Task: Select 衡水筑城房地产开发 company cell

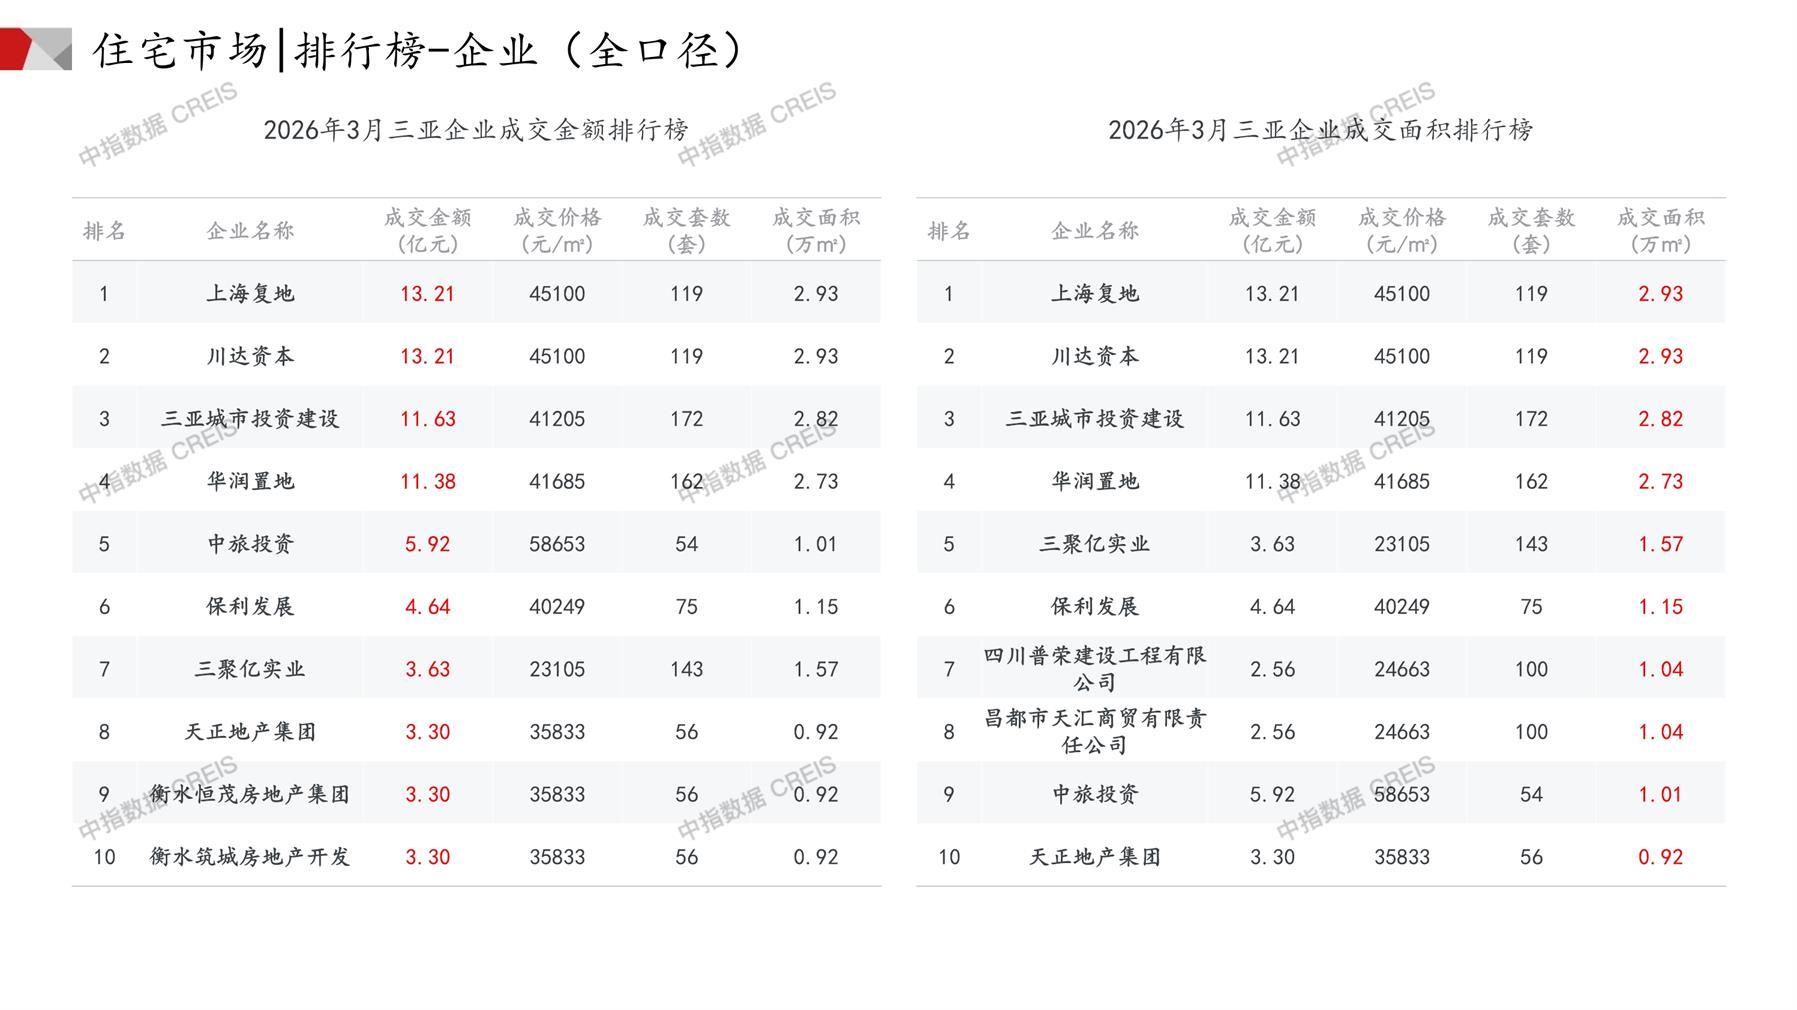Action: (x=250, y=857)
